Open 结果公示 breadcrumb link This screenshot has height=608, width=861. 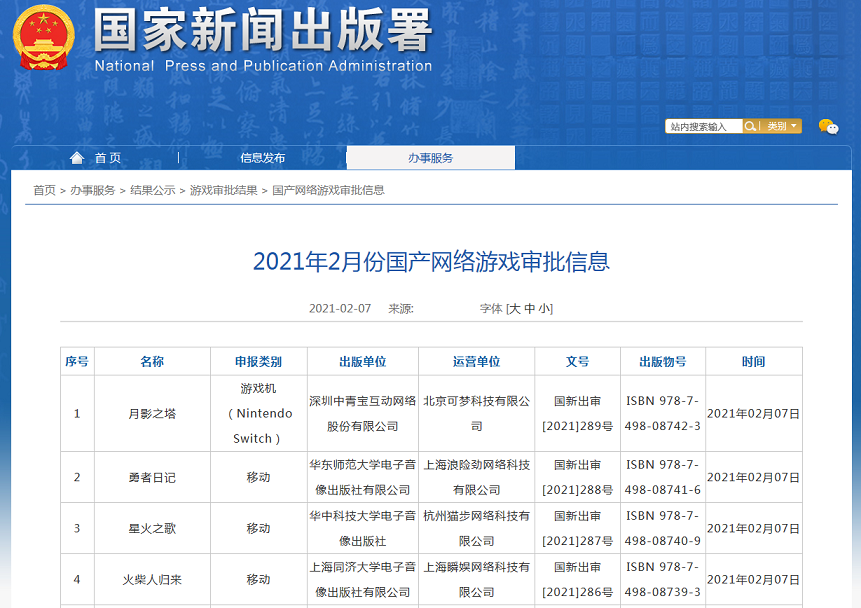coord(152,190)
